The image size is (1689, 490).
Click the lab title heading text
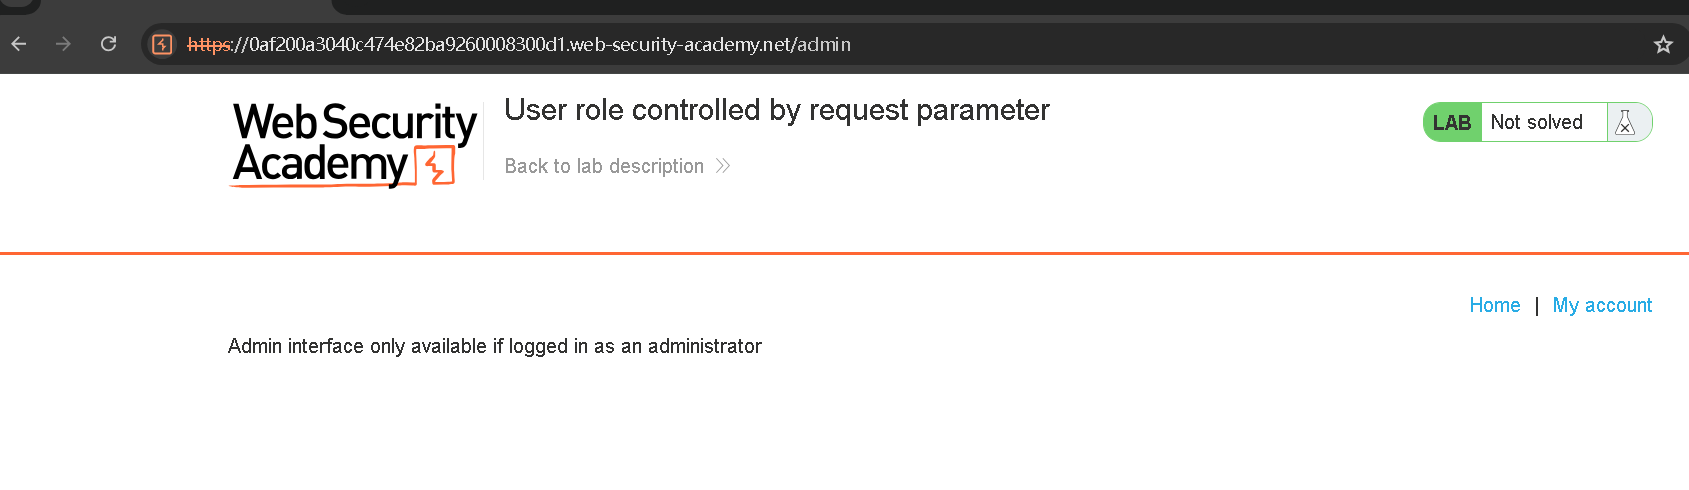776,110
